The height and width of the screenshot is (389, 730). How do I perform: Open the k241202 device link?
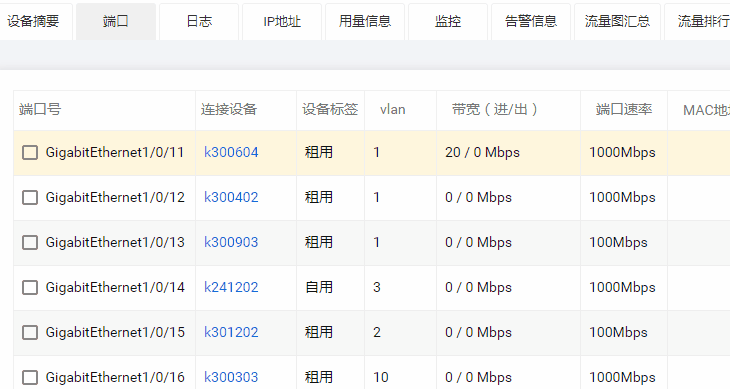pyautogui.click(x=231, y=288)
